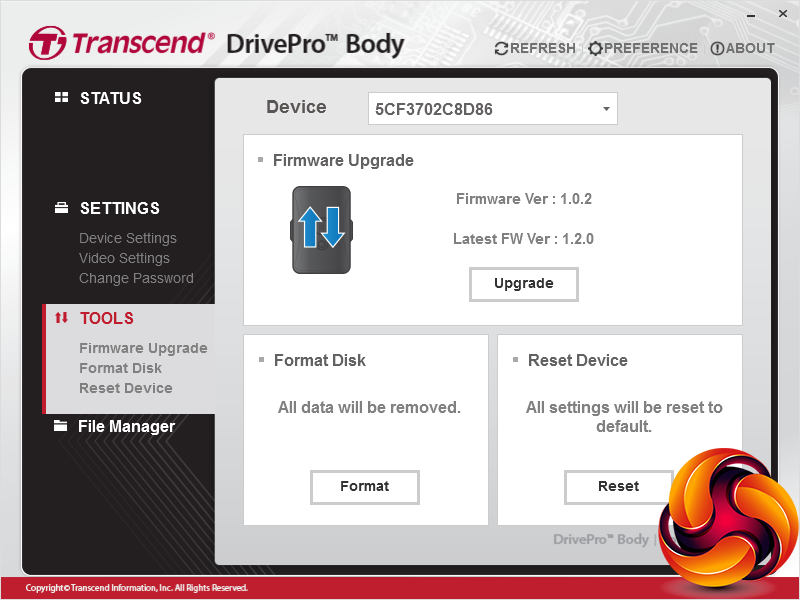800x600 pixels.
Task: Click the 'Device' field label
Action: pyautogui.click(x=296, y=107)
